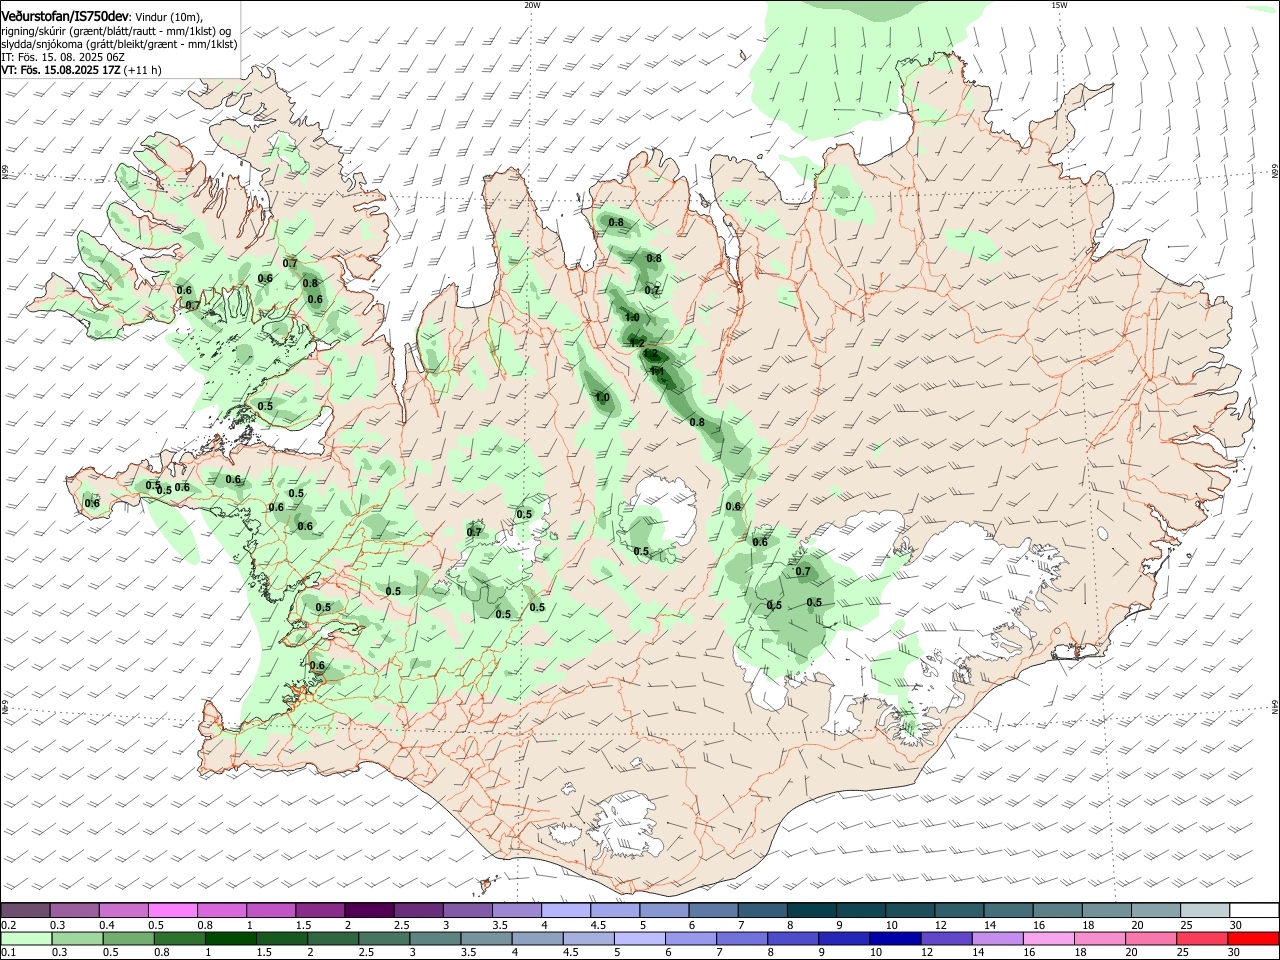The height and width of the screenshot is (960, 1280).
Task: Click the darkest purple swatch at 2 in the upper legend
Action: click(x=369, y=911)
